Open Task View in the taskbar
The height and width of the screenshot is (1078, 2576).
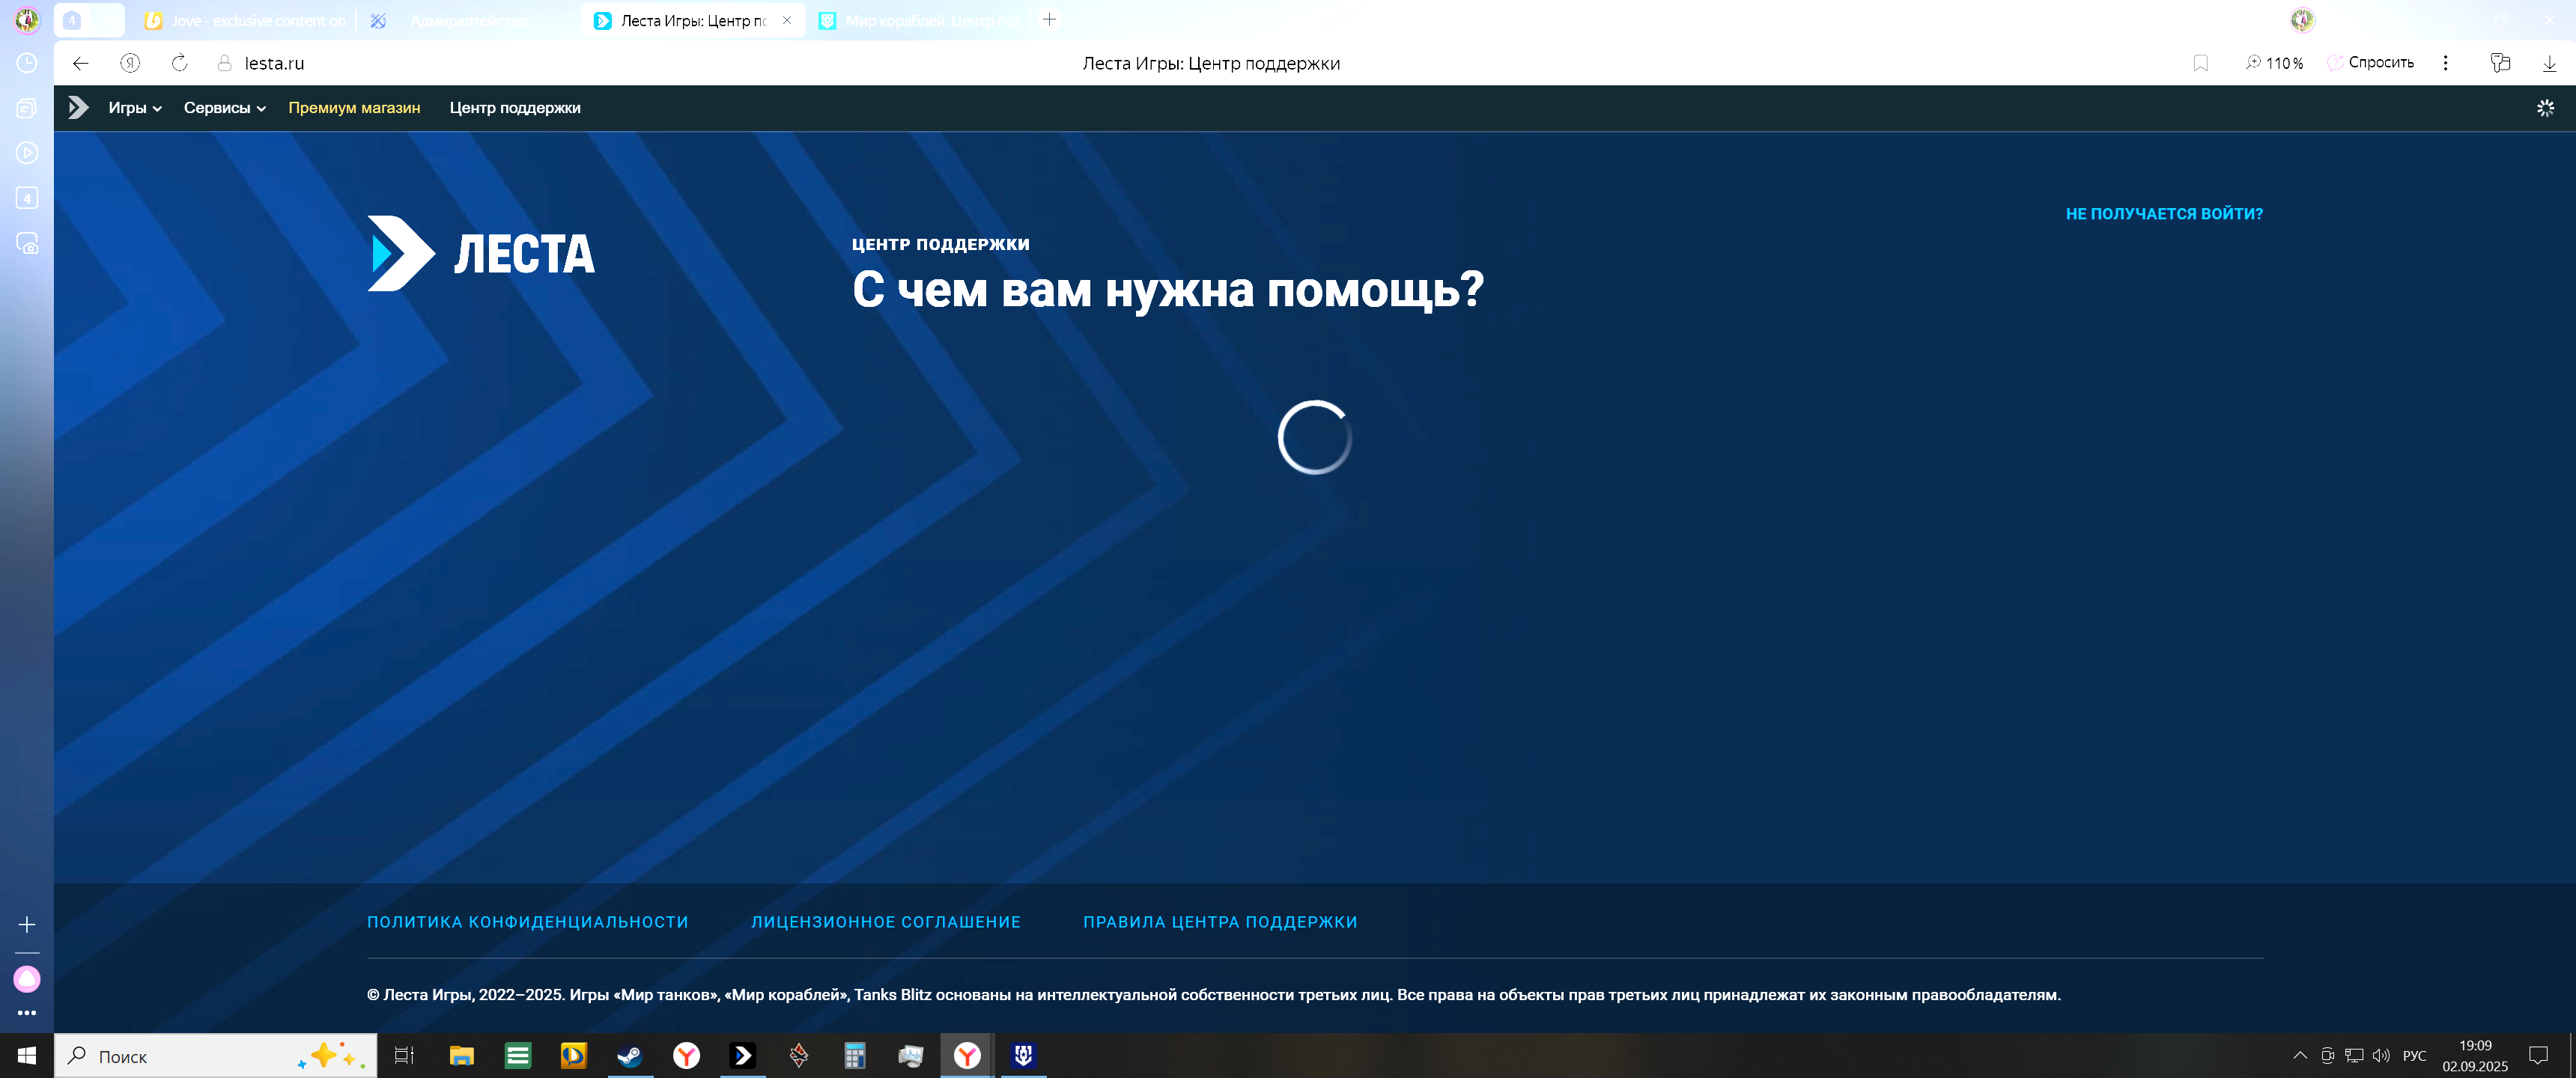point(404,1055)
